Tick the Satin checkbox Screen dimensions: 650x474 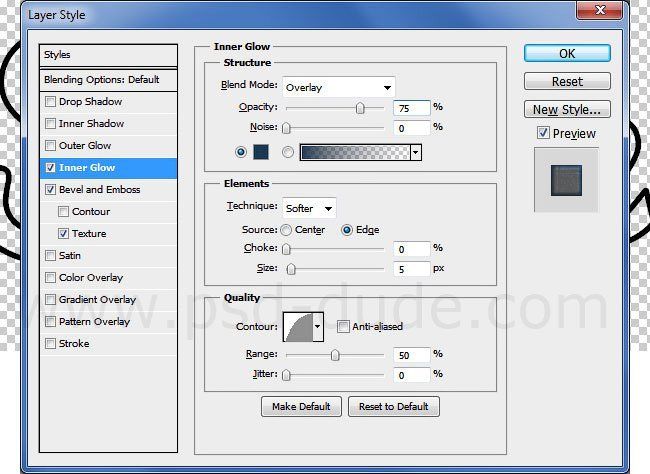pos(50,255)
